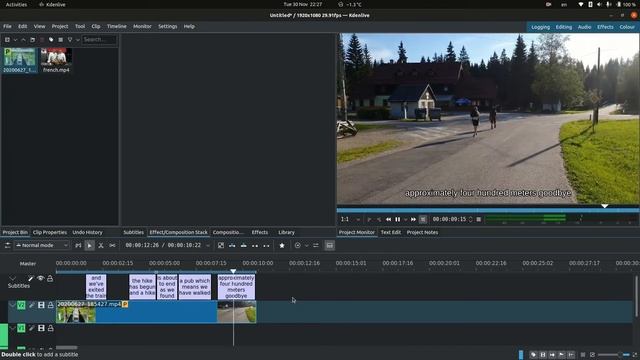
Task: Select the Spacer tool in timeline toolbar
Action: point(112,245)
